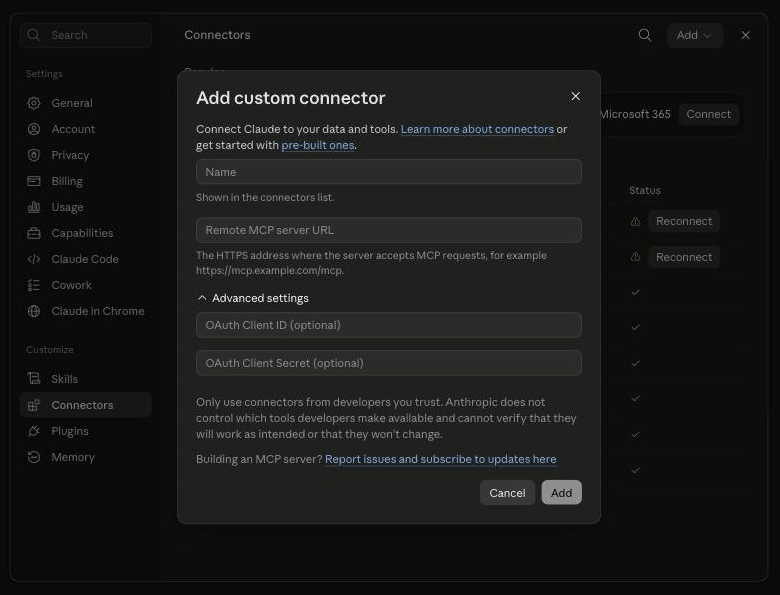The height and width of the screenshot is (595, 780).
Task: Click warning icon beside first Reconnect
Action: click(x=635, y=221)
